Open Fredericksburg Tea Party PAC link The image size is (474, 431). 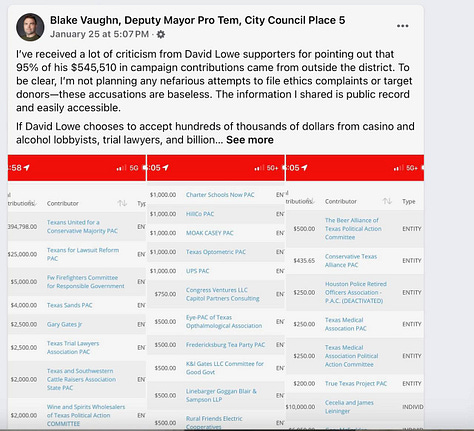[225, 345]
